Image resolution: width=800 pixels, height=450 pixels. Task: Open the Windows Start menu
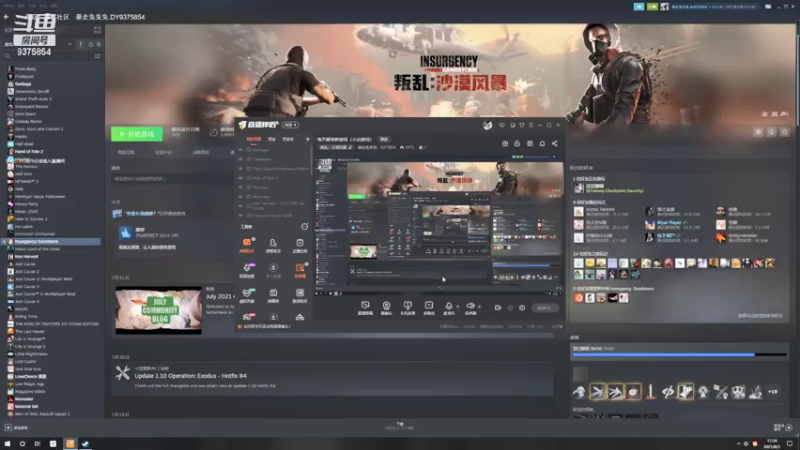(x=7, y=443)
